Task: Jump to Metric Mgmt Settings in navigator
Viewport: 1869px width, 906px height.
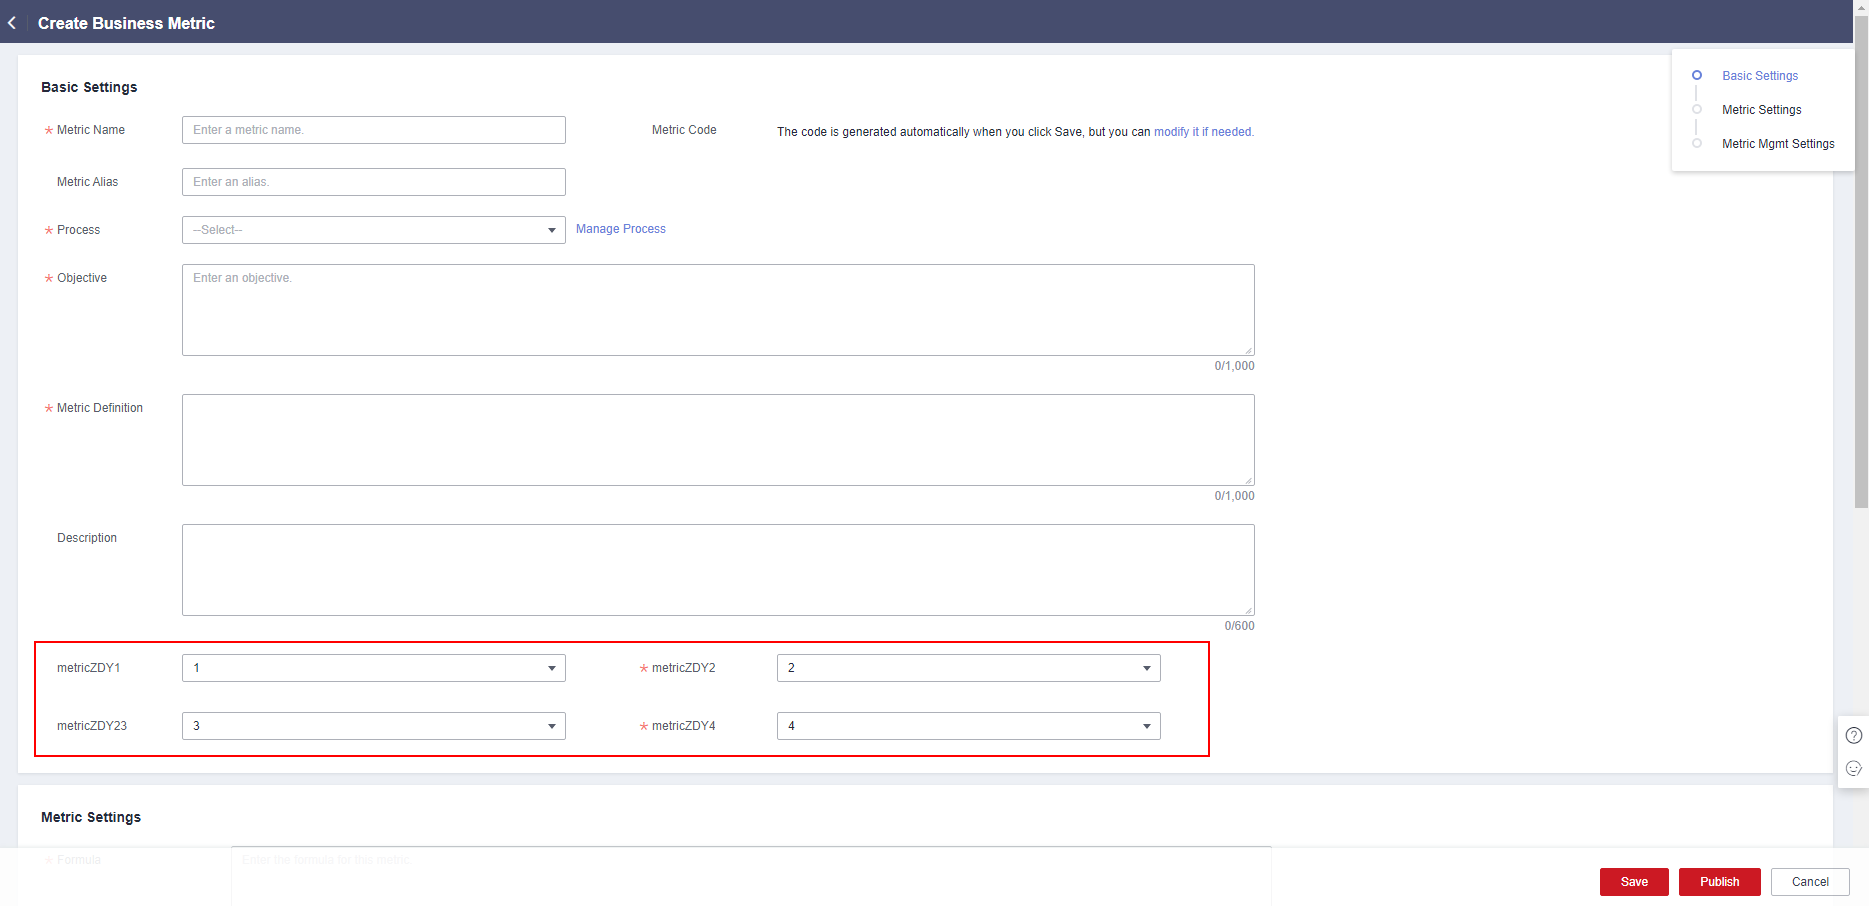Action: click(x=1778, y=144)
